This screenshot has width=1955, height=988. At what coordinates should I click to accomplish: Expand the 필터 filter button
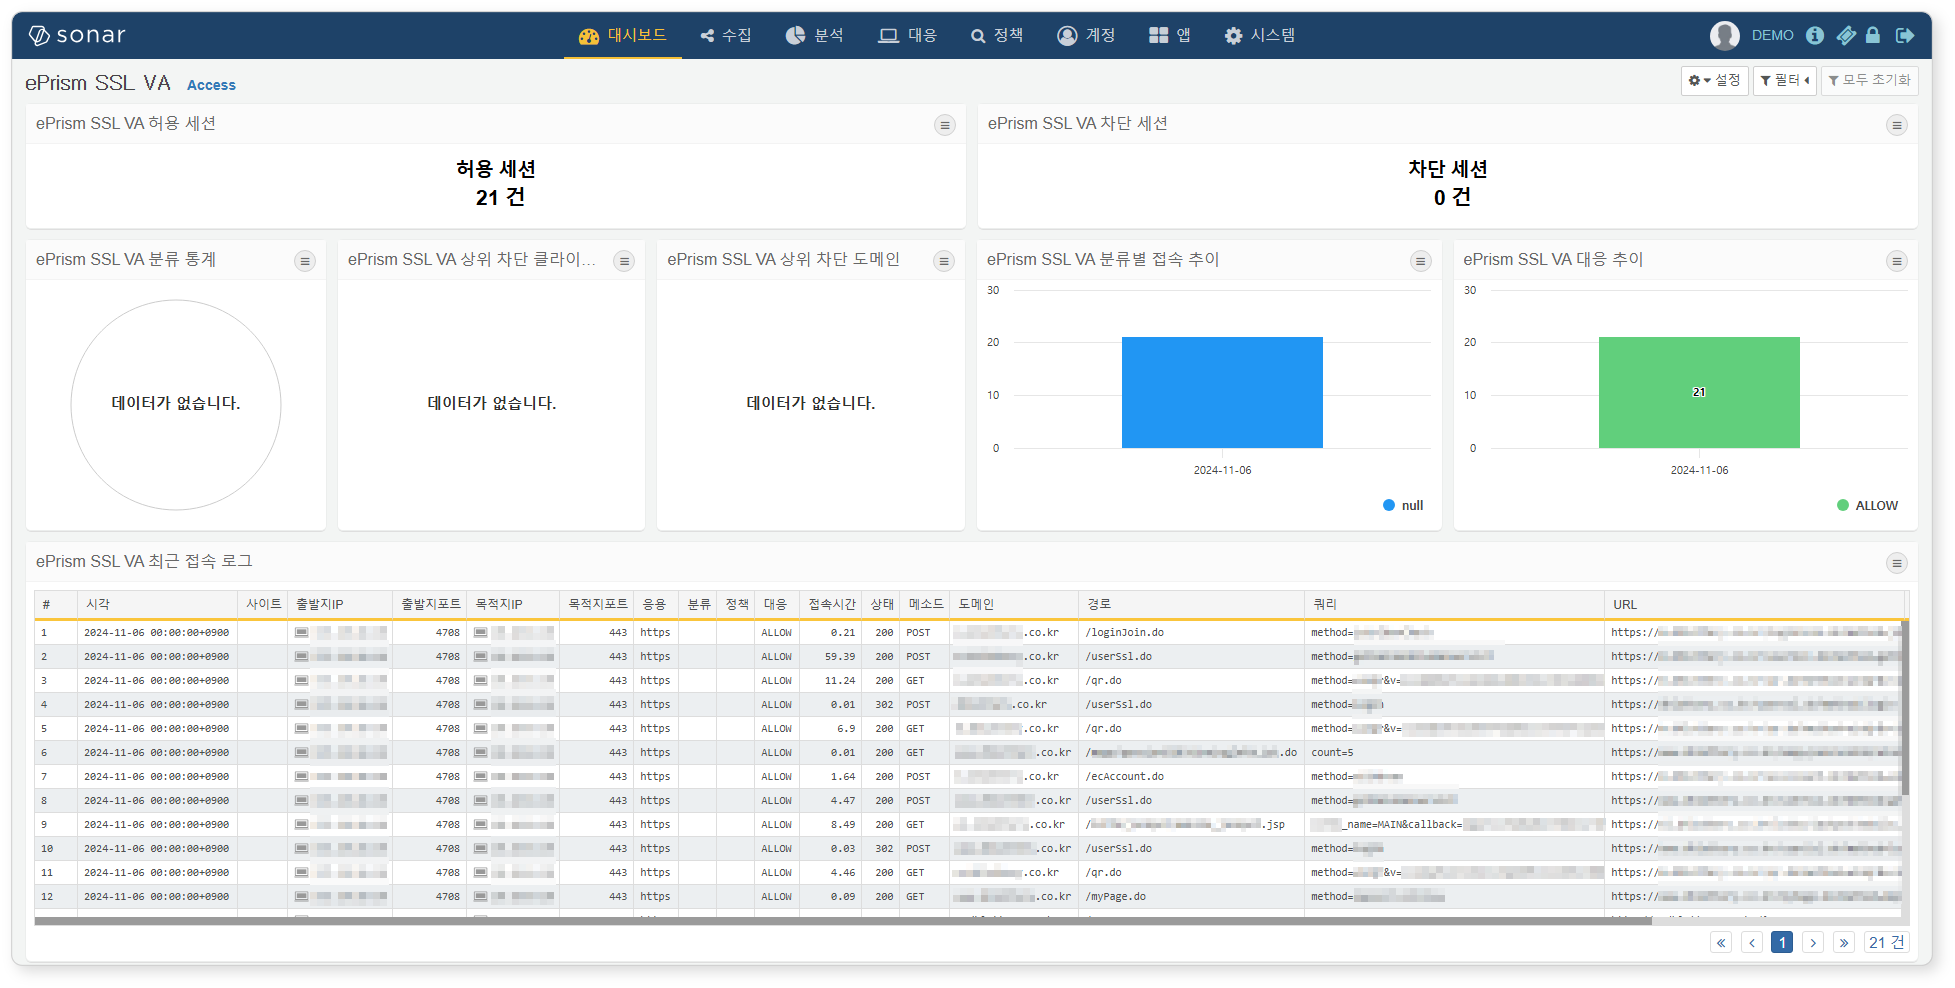(x=1785, y=80)
